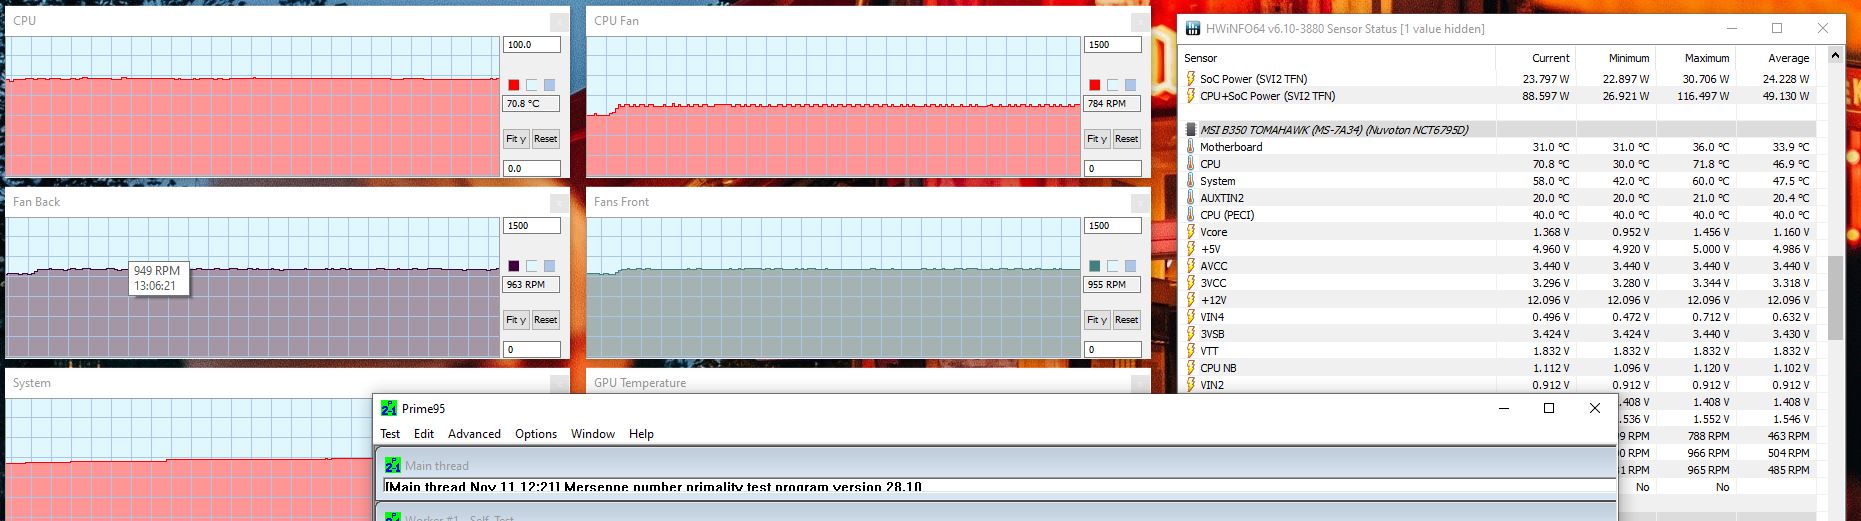Click the 1500 maximum field in CPU Fan graph

[x=1113, y=45]
